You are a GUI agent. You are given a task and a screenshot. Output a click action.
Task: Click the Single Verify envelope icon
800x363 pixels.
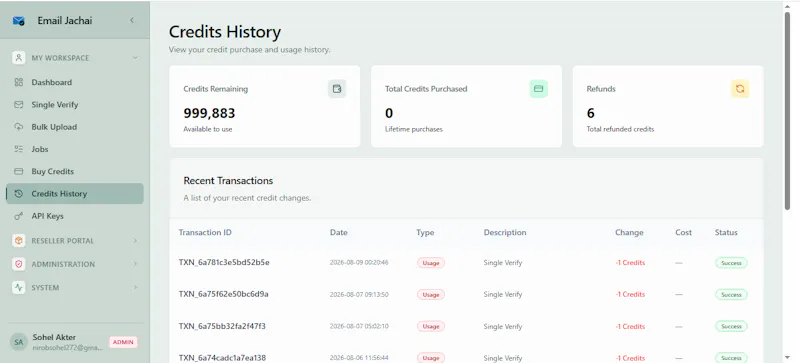tap(19, 105)
